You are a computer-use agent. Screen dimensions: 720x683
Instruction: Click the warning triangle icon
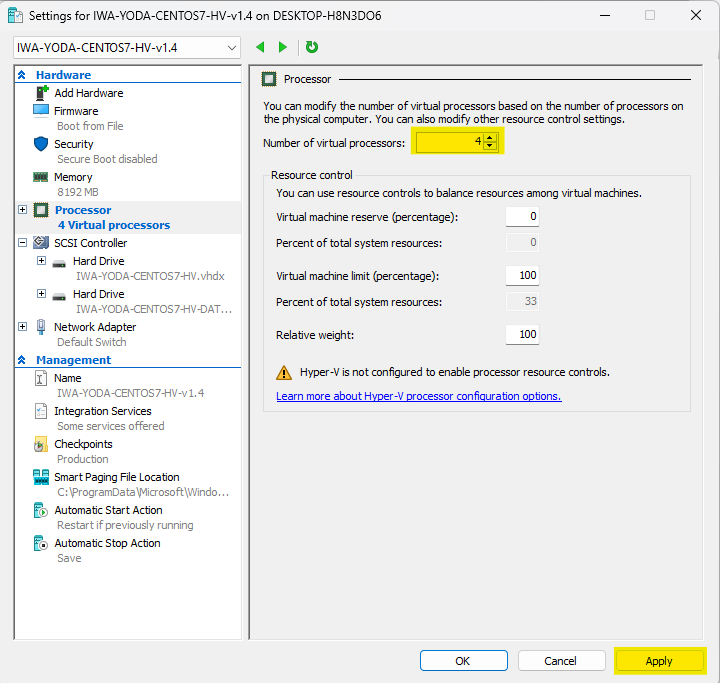(284, 373)
